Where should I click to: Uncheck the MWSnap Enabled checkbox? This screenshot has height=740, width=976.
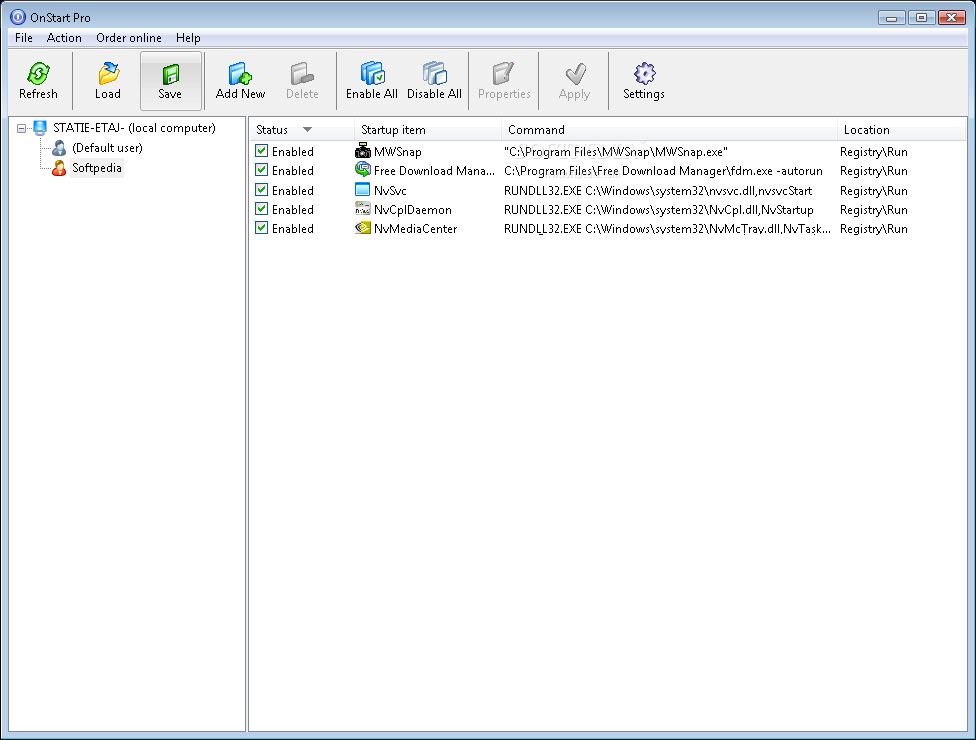pyautogui.click(x=261, y=151)
